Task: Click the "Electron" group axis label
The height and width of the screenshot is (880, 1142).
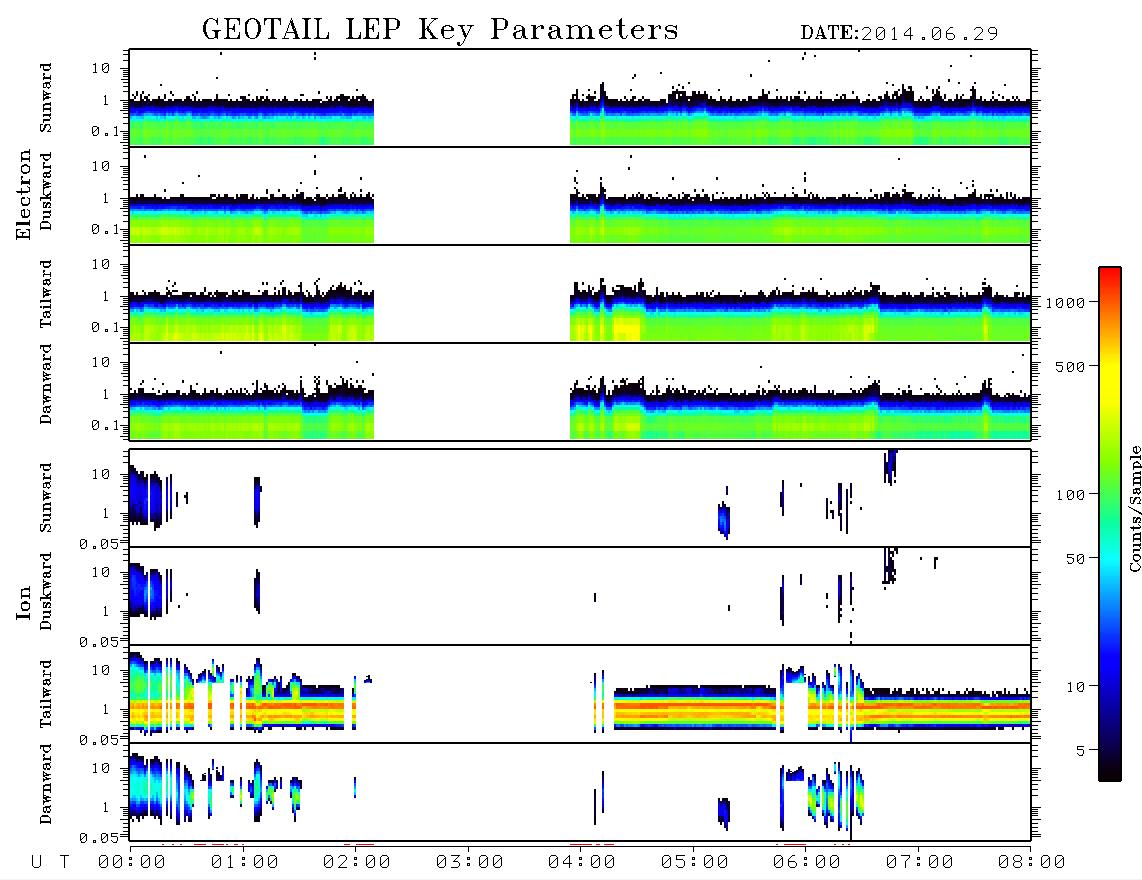Action: 23,194
